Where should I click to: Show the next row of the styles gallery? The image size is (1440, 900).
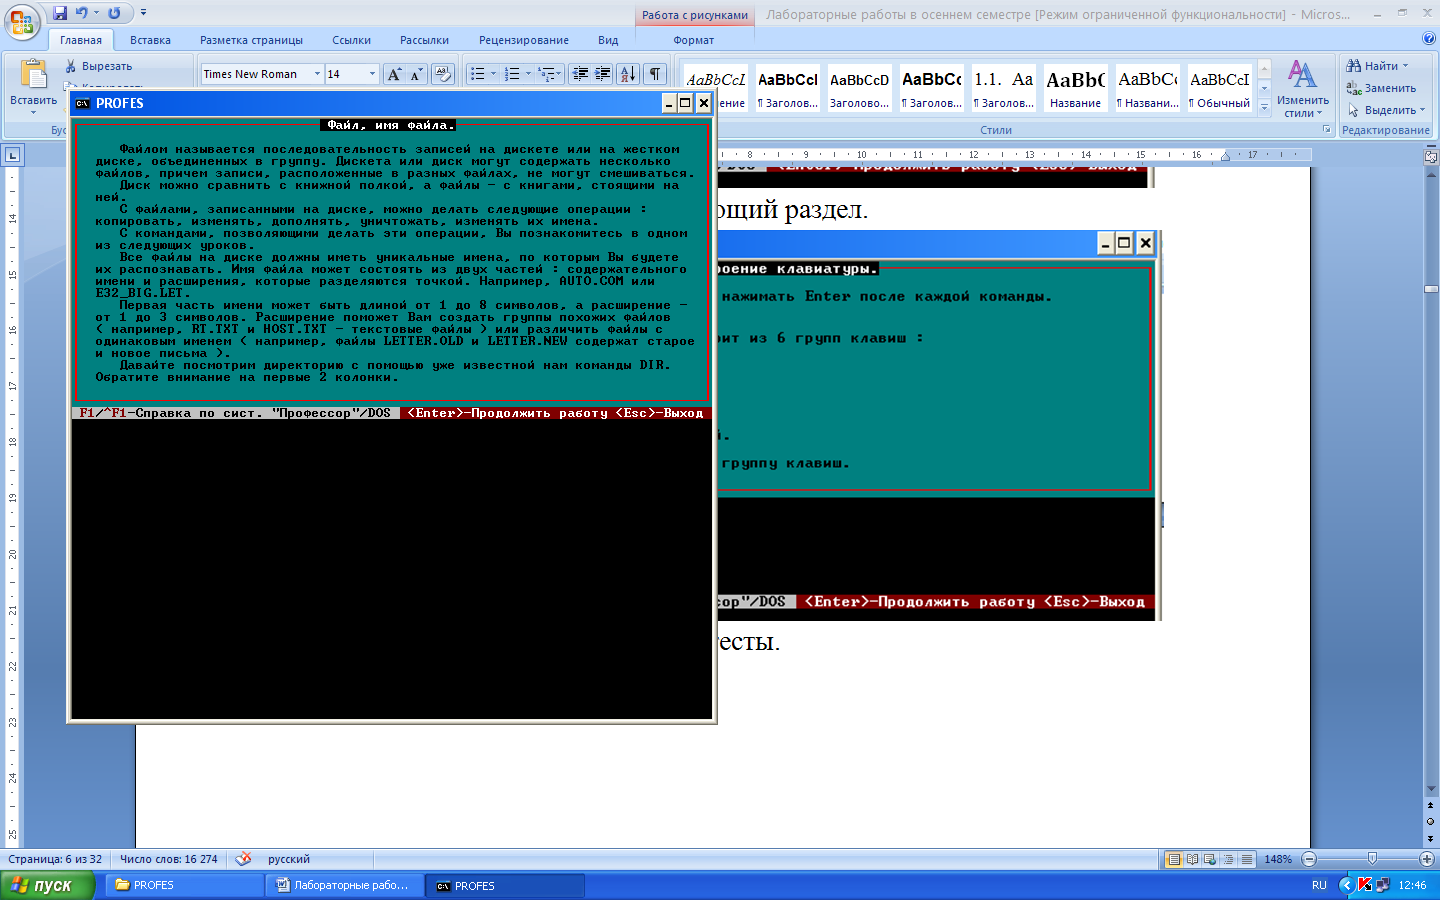pyautogui.click(x=1264, y=88)
